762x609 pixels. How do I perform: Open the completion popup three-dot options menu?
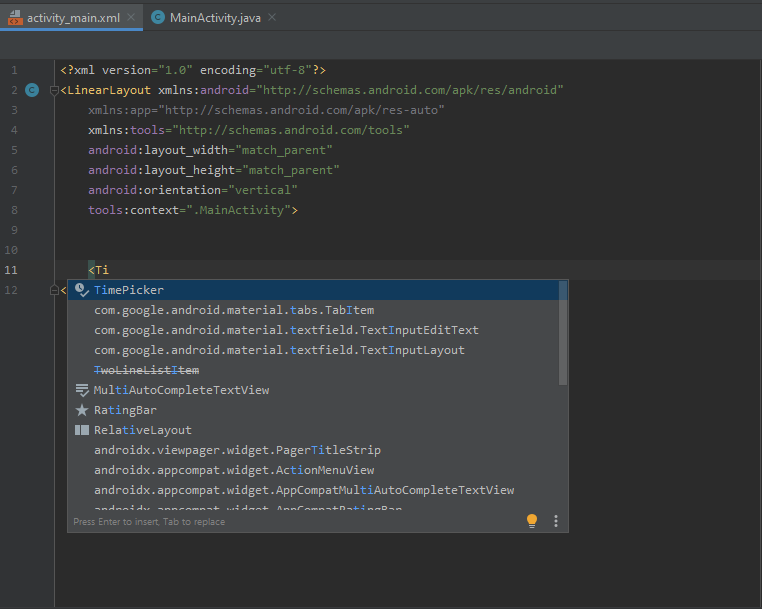[x=556, y=521]
